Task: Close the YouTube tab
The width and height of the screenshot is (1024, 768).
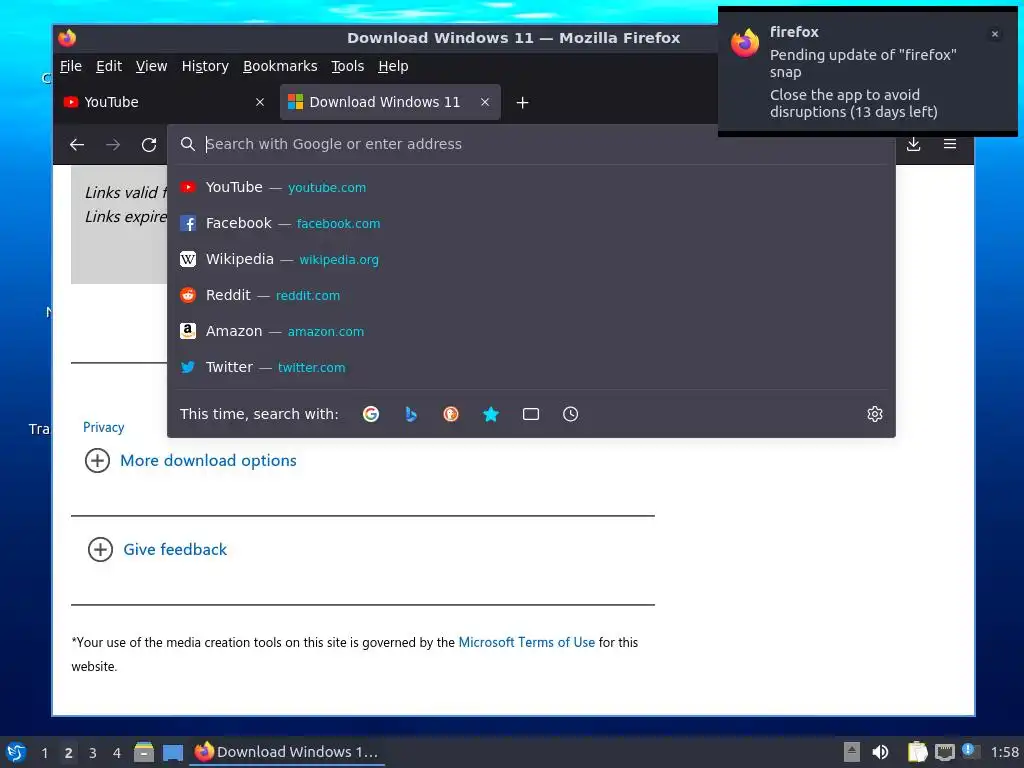Action: point(260,102)
